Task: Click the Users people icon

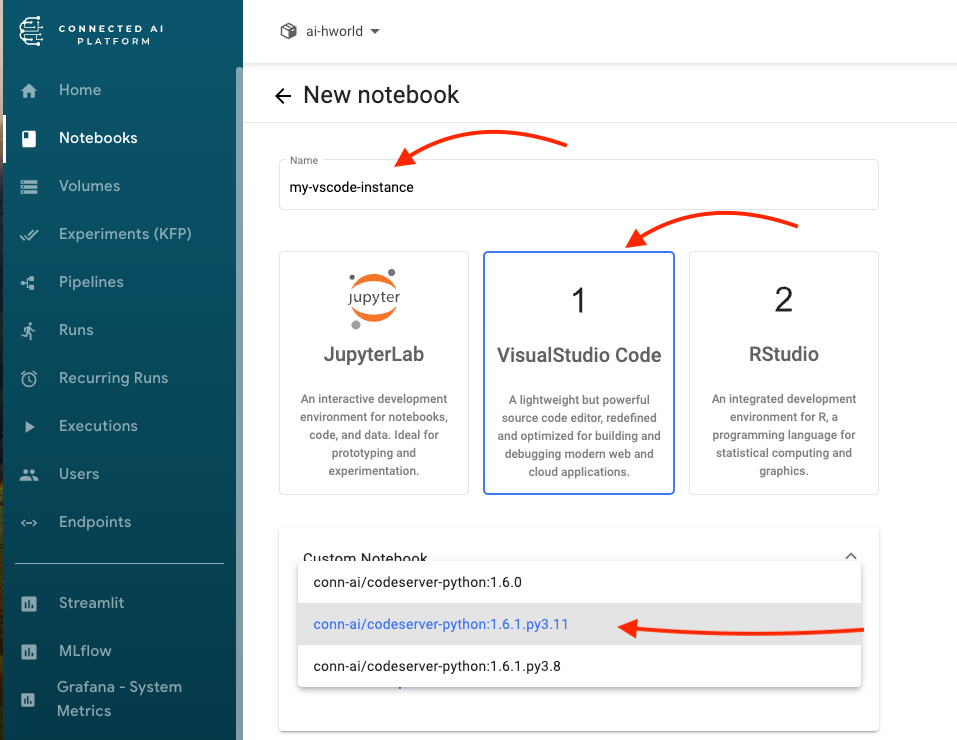Action: coord(29,474)
